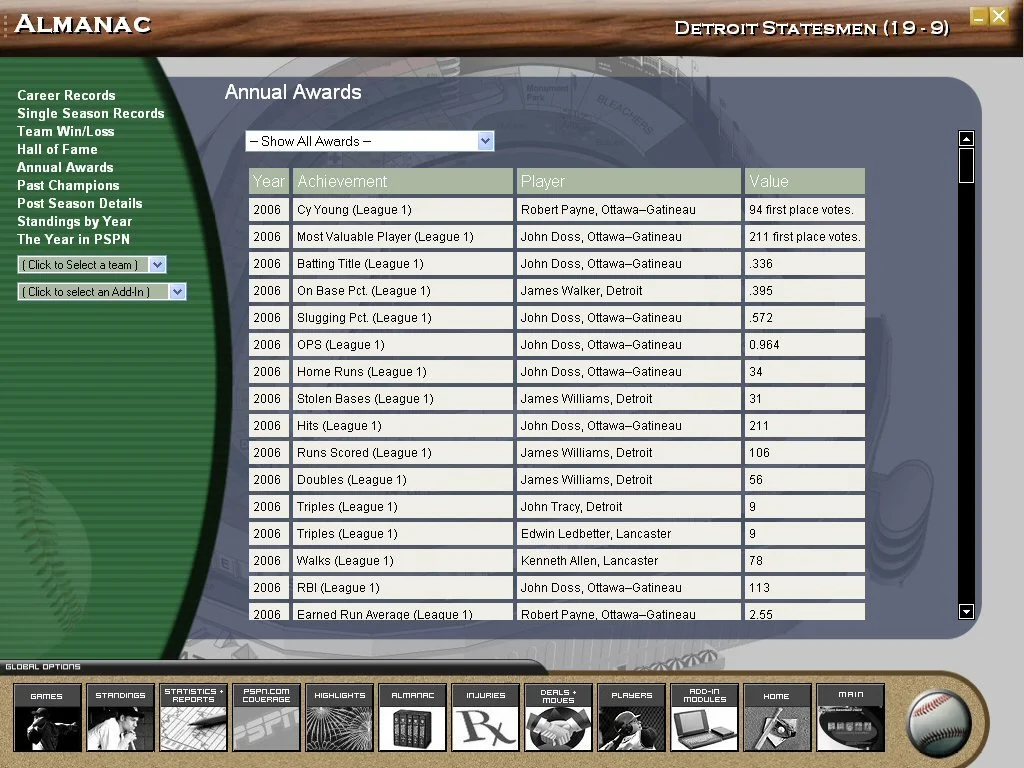The height and width of the screenshot is (768, 1024).
Task: Open Add-In Modules laptop icon
Action: [x=704, y=718]
